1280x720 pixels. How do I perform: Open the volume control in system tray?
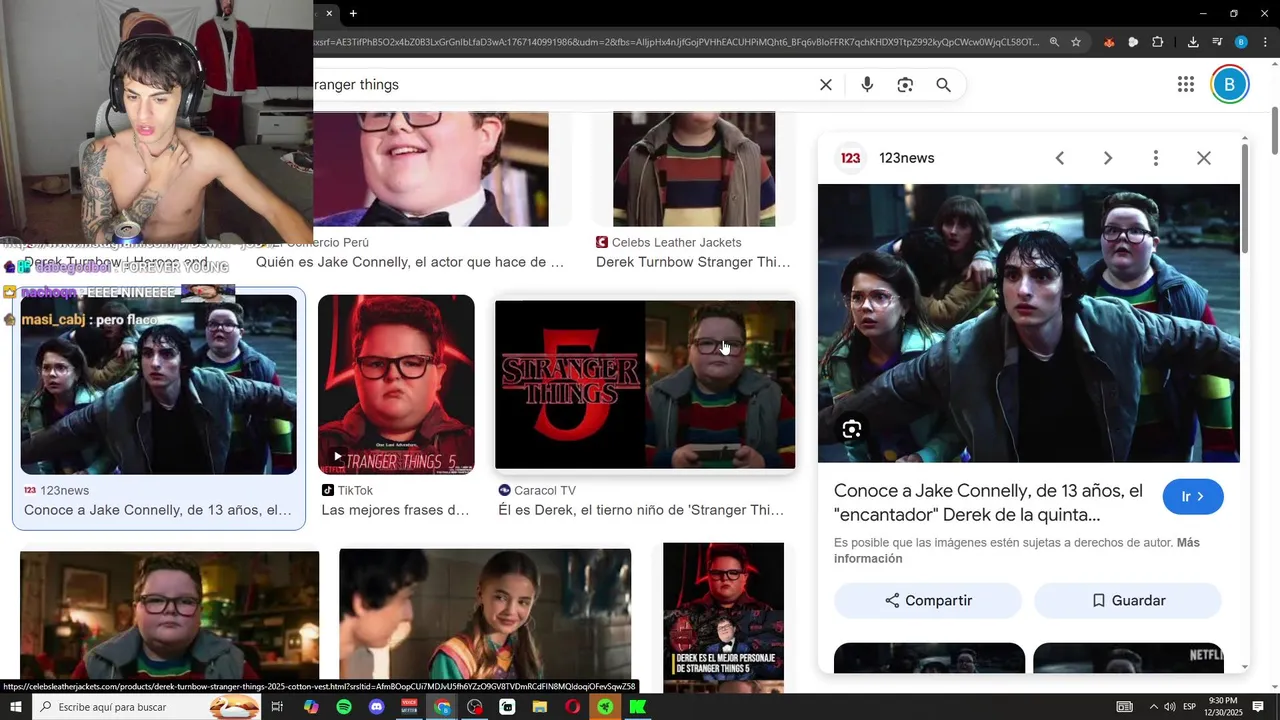point(1169,707)
